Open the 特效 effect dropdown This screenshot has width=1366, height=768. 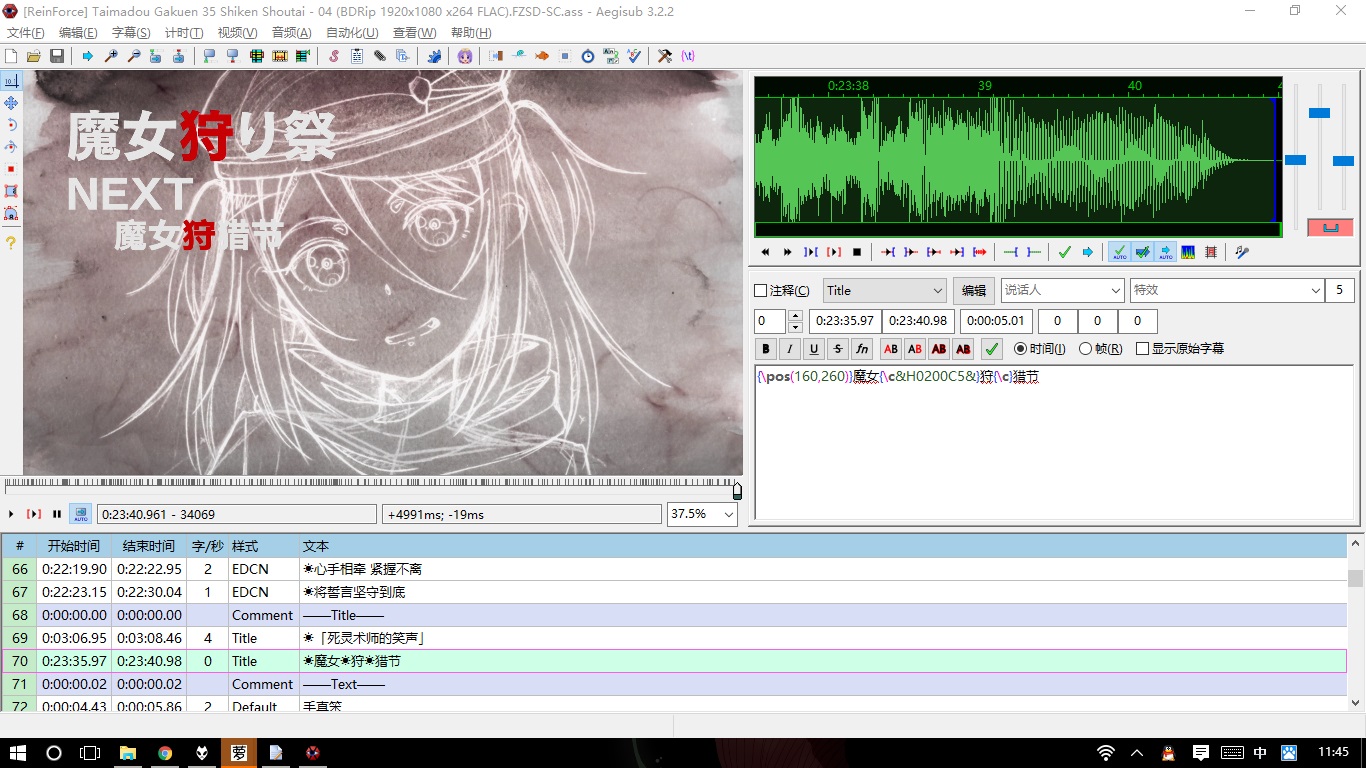[x=1227, y=291]
